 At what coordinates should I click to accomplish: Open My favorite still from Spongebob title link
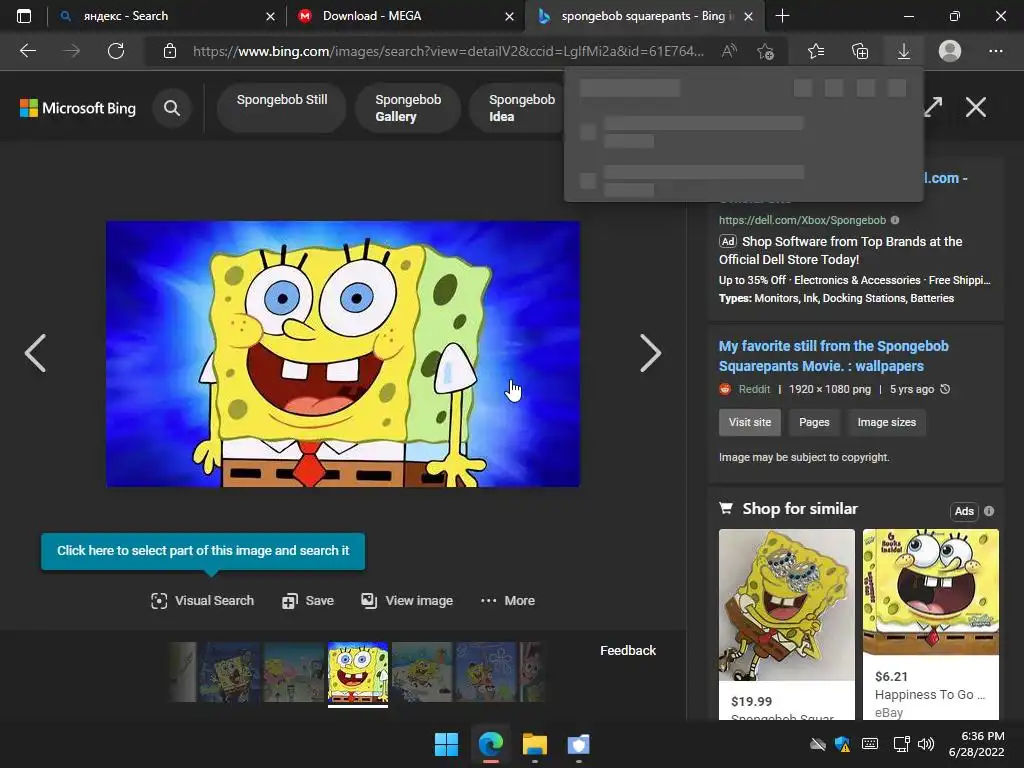(x=833, y=356)
